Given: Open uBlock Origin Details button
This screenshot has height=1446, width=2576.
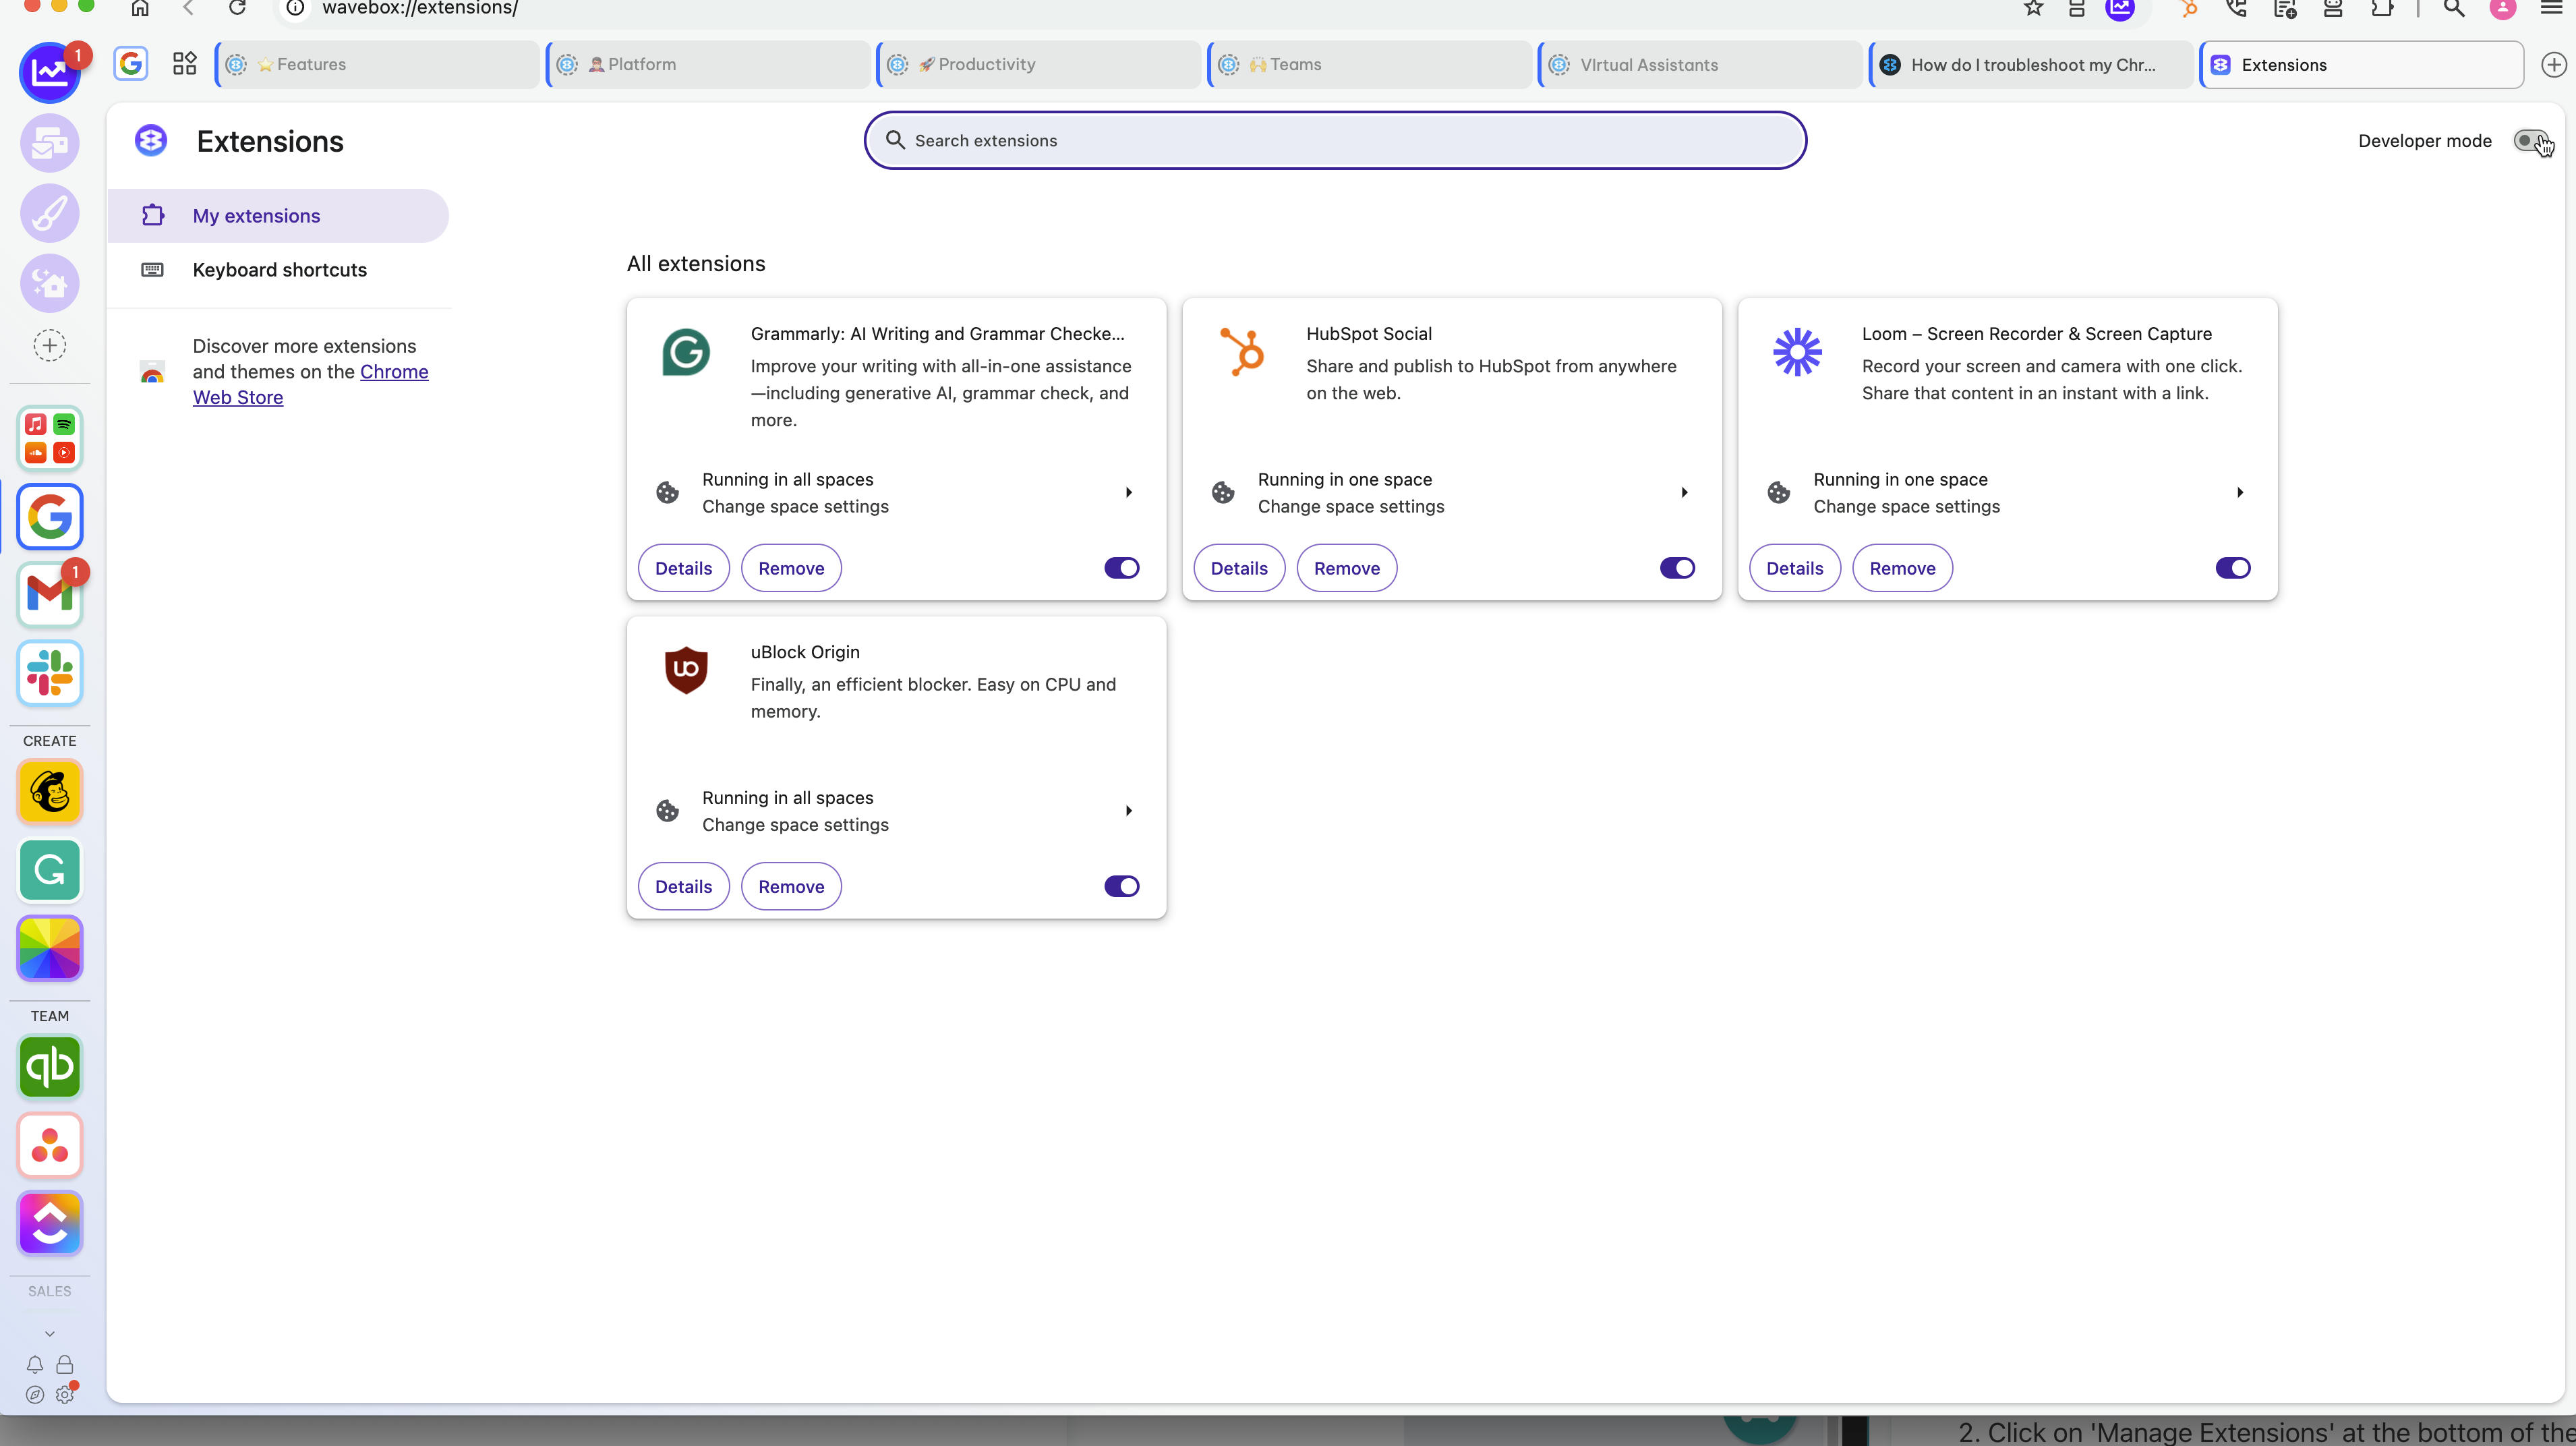Looking at the screenshot, I should pyautogui.click(x=684, y=886).
